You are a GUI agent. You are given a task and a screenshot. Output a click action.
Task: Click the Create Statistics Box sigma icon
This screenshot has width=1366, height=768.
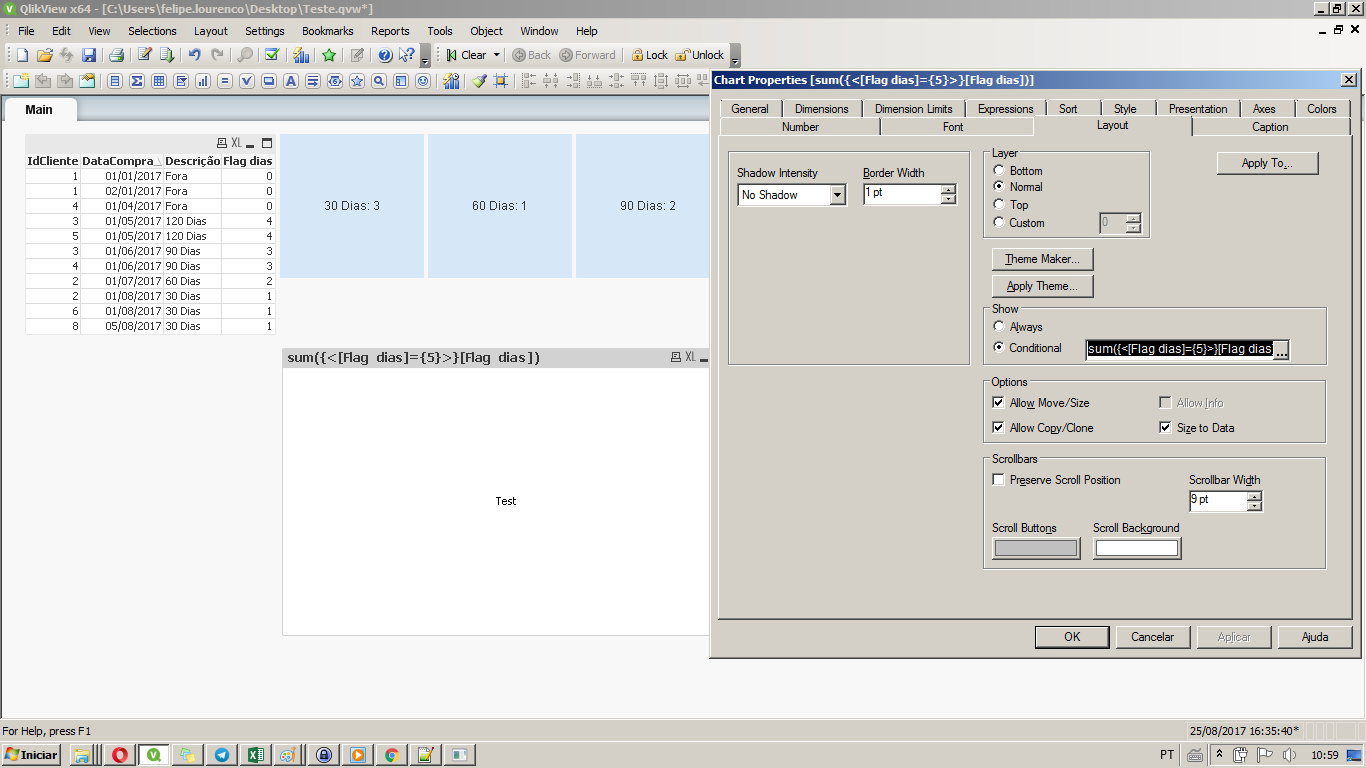click(x=137, y=81)
